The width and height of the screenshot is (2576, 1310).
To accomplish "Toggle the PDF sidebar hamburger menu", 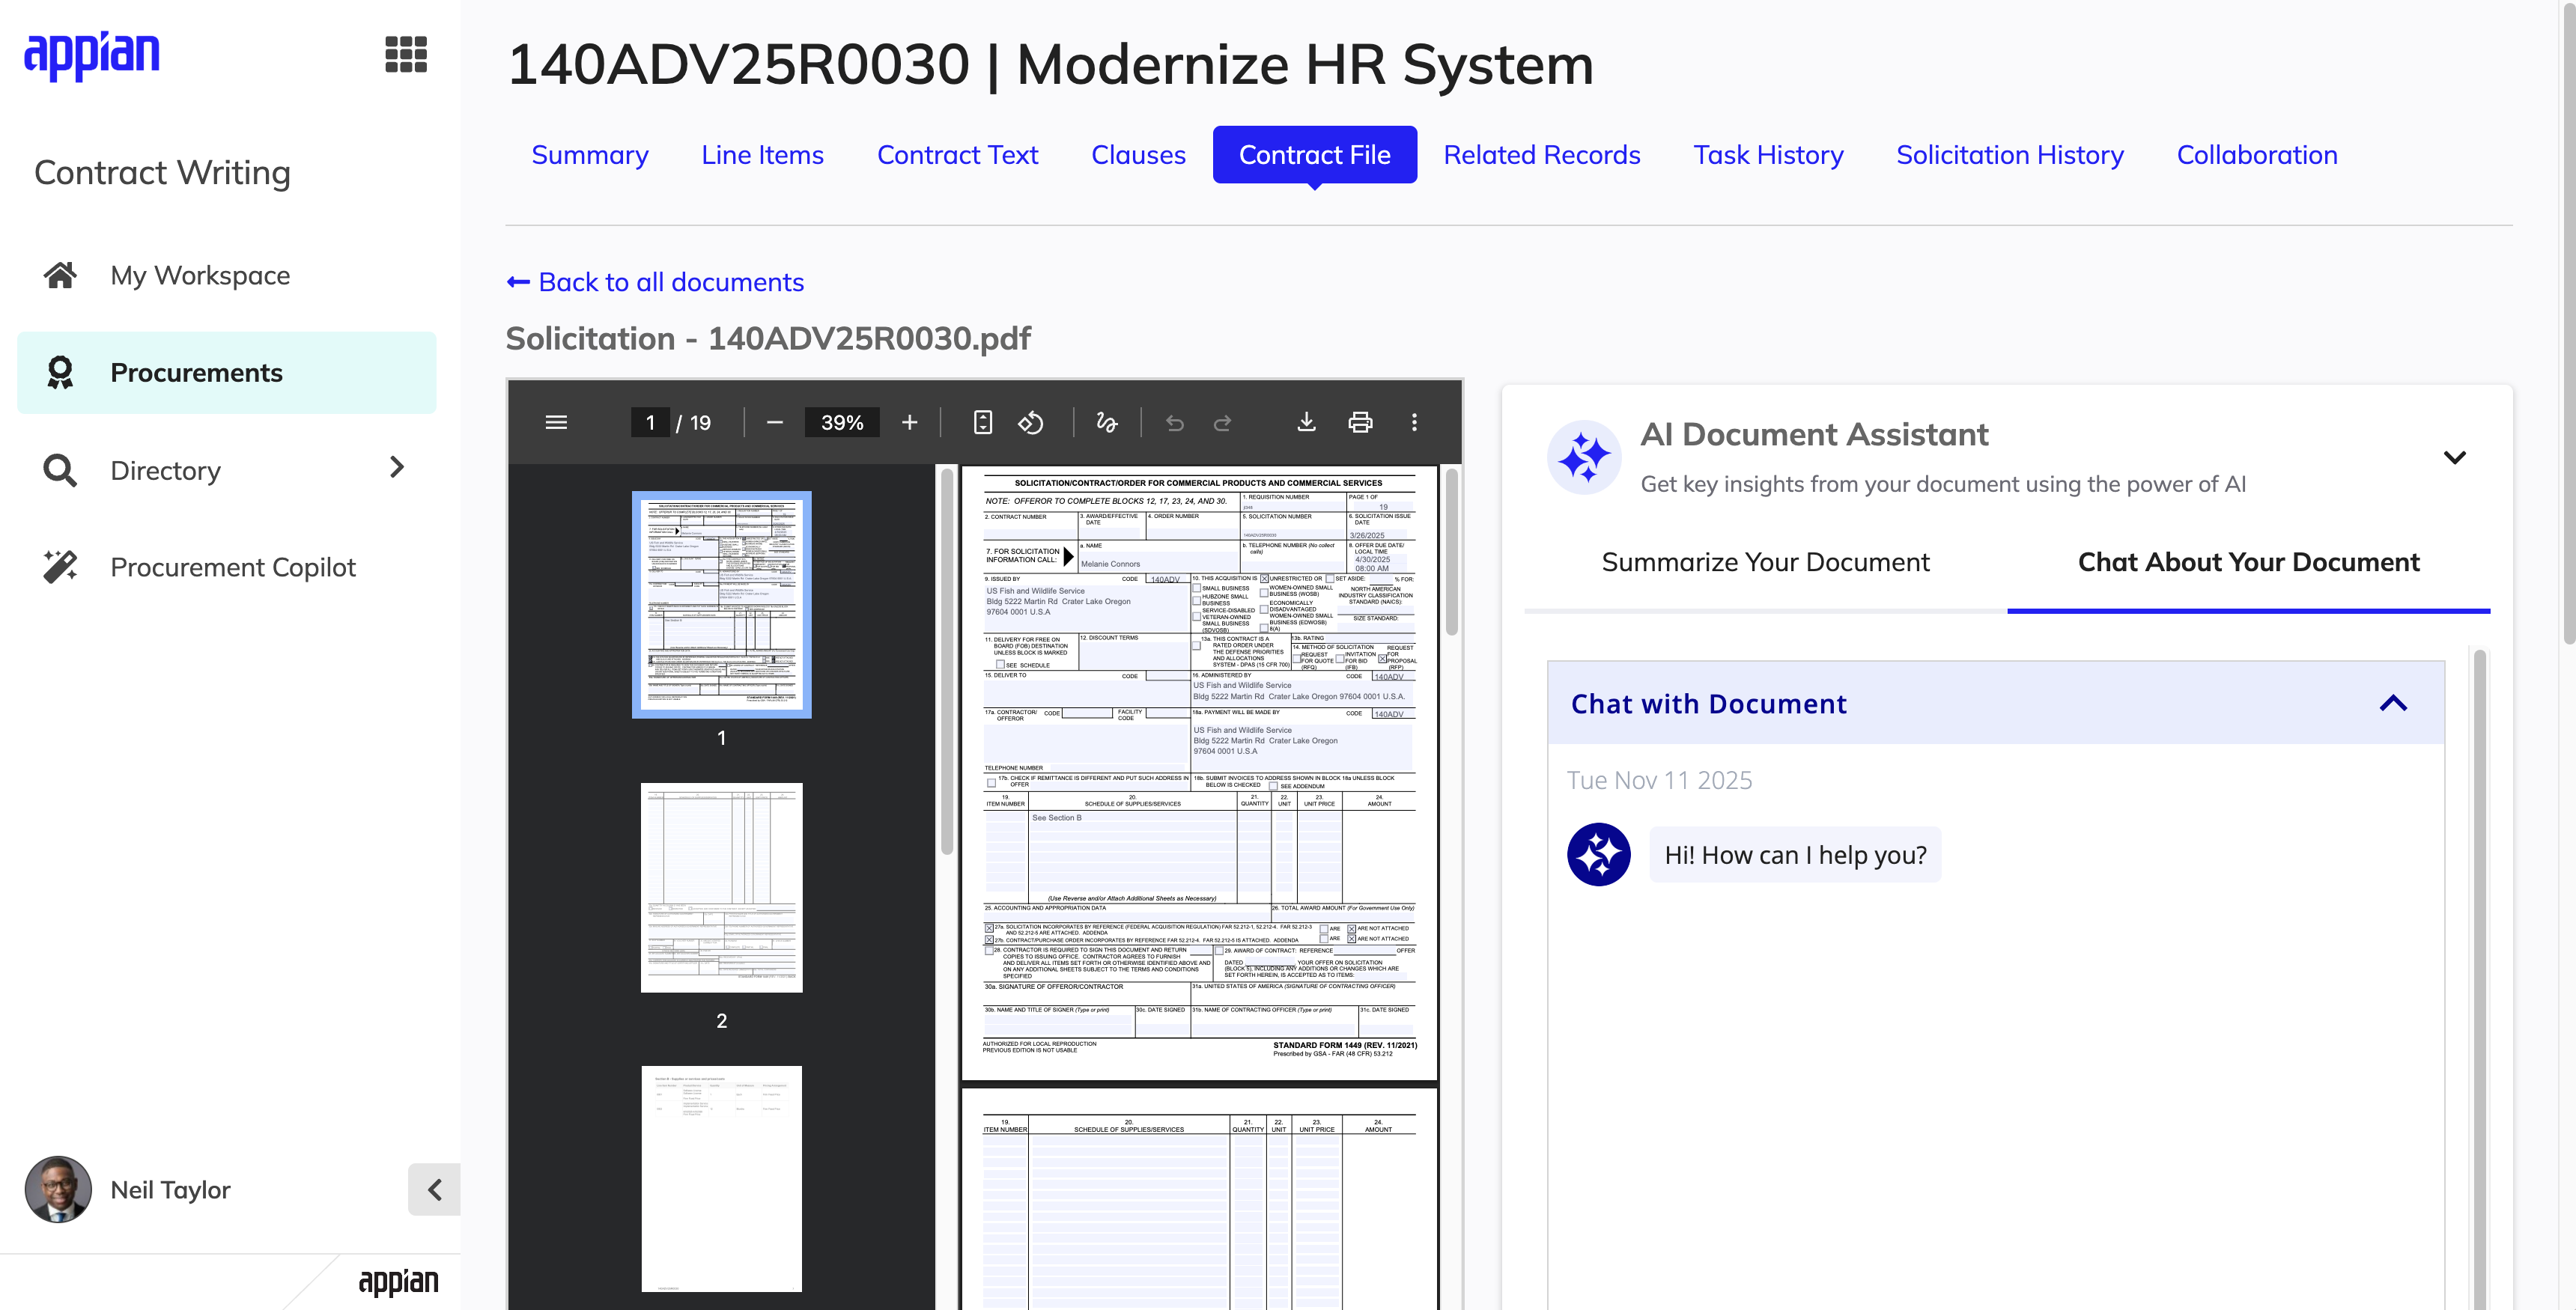I will (556, 422).
